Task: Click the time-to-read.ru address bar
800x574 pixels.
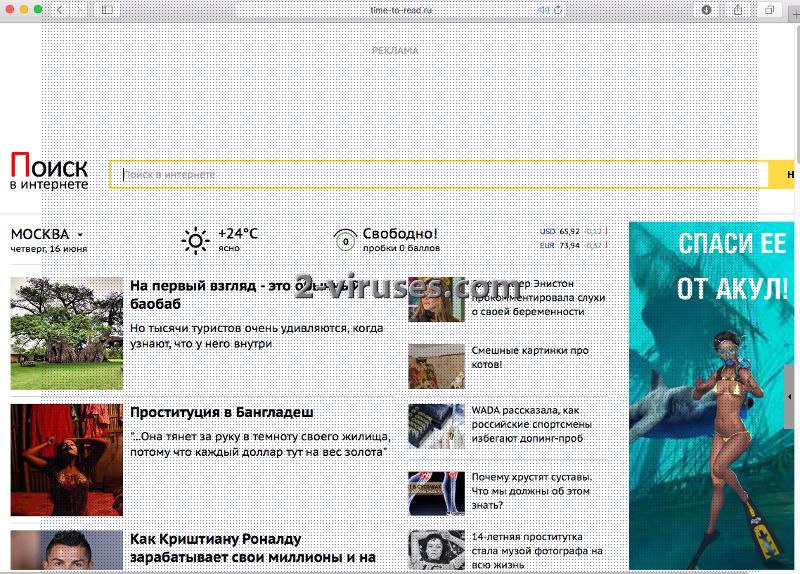Action: (x=390, y=9)
